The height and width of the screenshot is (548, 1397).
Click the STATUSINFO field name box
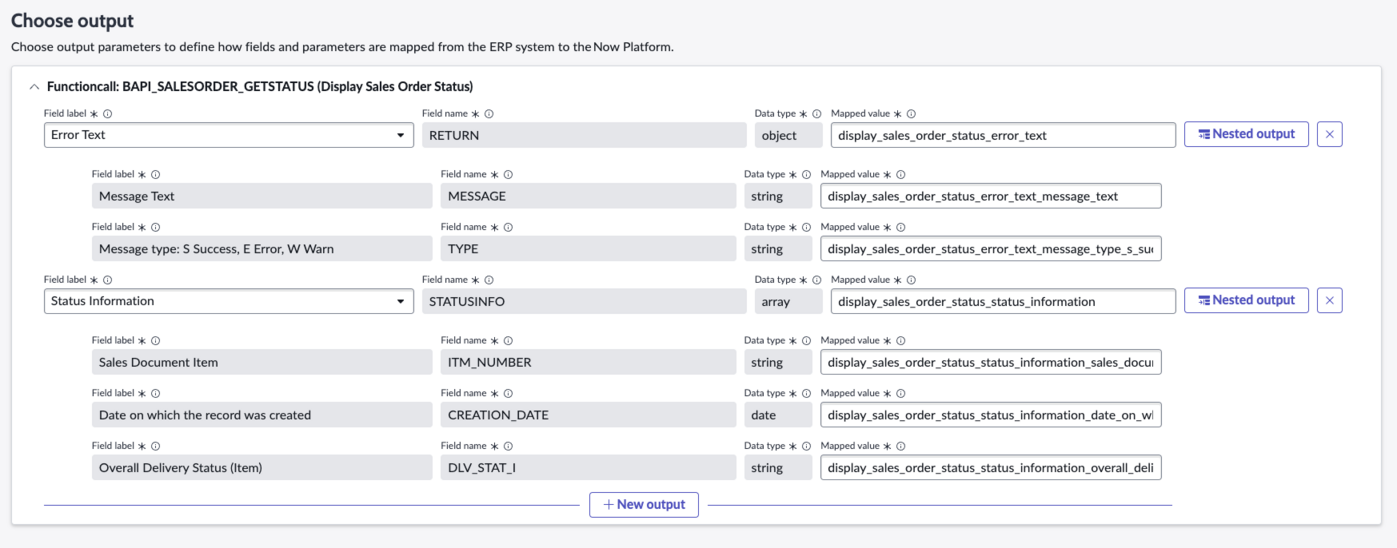pos(584,301)
